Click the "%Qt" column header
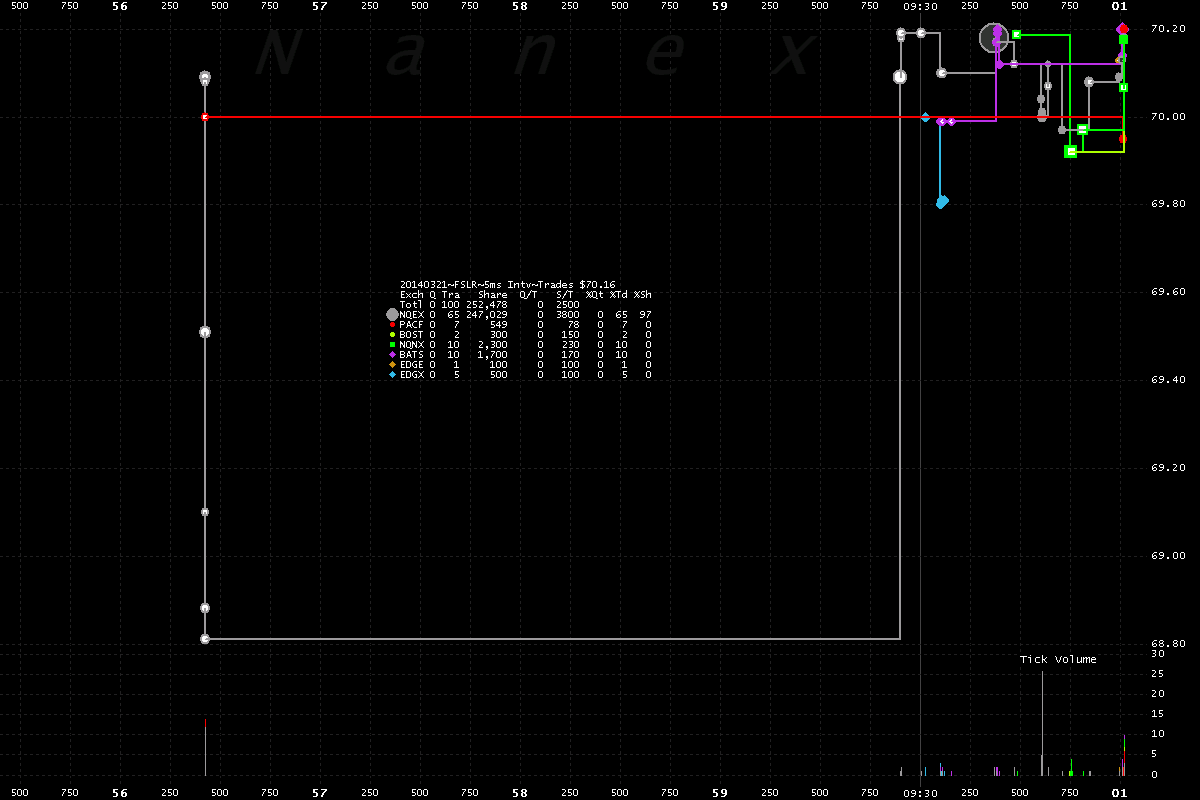 pos(594,295)
